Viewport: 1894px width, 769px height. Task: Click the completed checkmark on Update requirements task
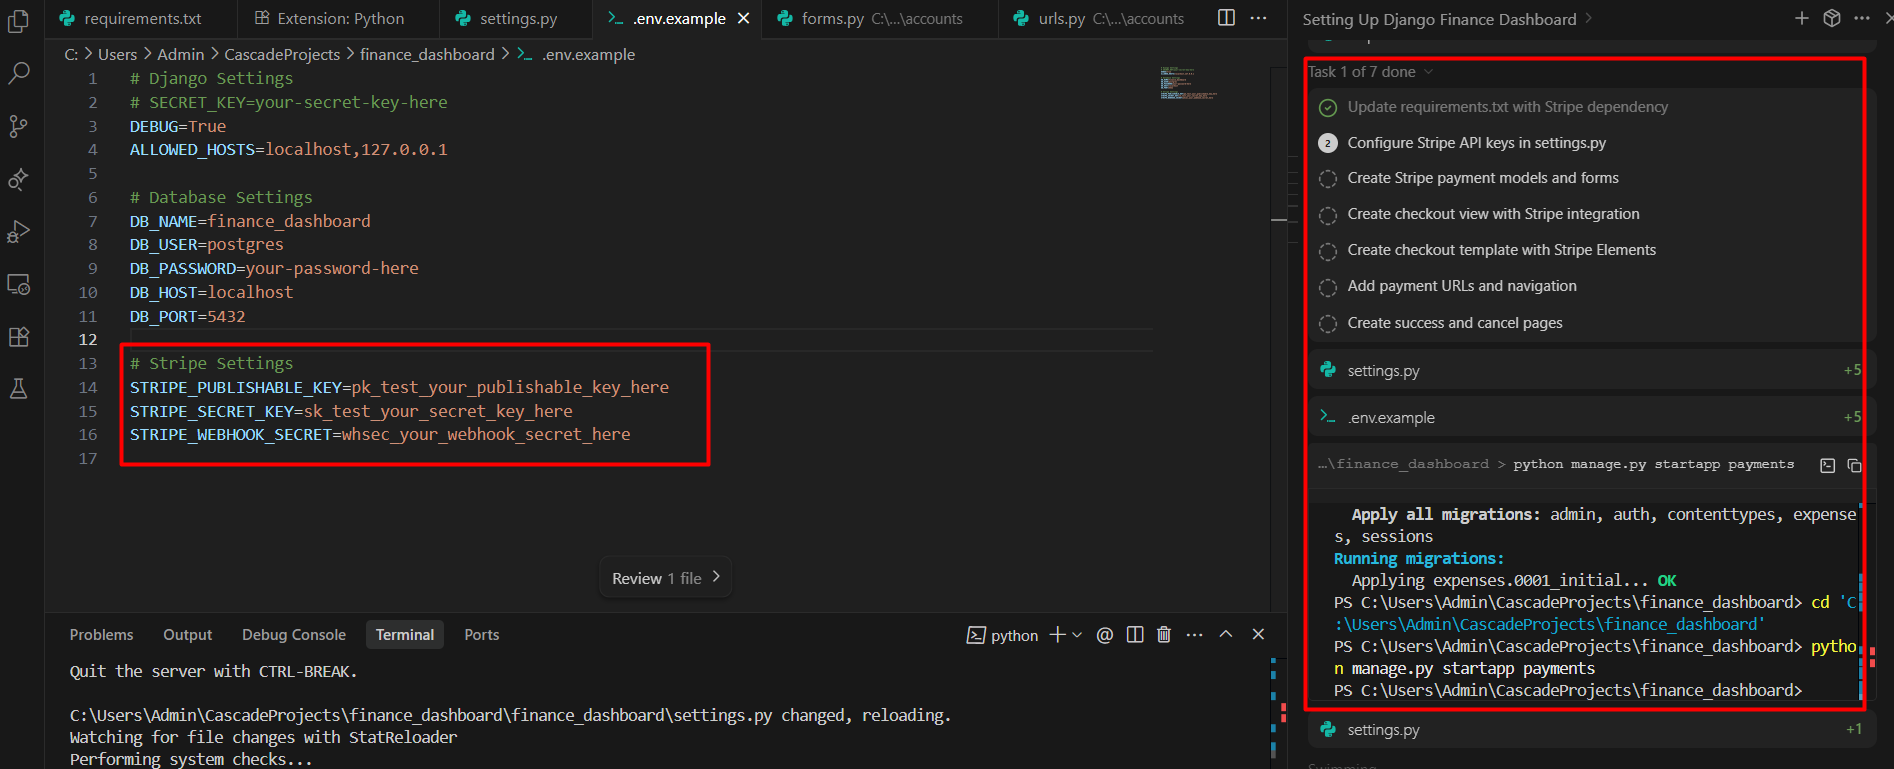[1328, 107]
